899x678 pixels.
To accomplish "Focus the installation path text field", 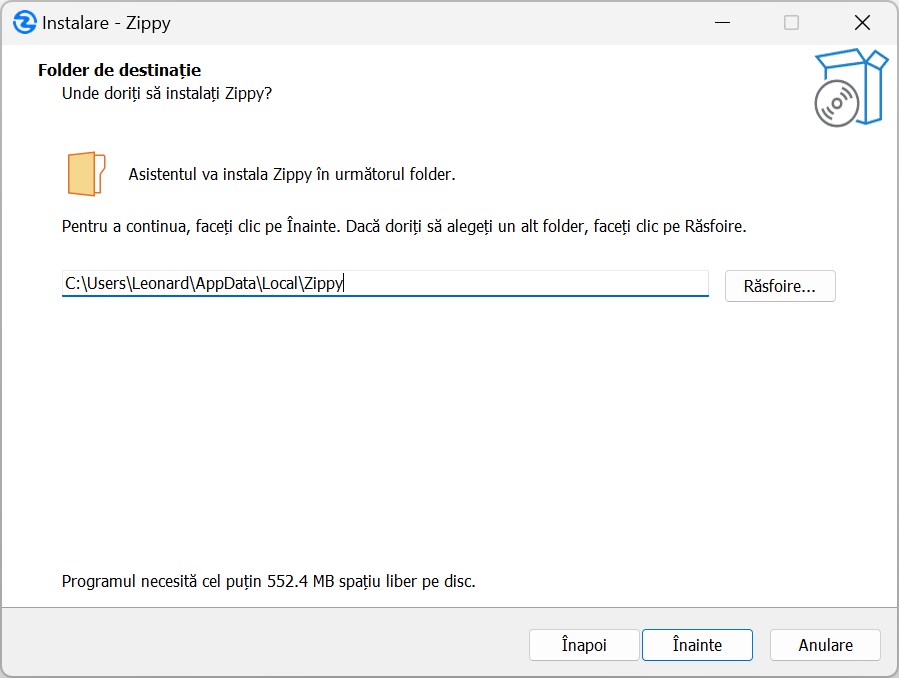I will pyautogui.click(x=500, y=284).
